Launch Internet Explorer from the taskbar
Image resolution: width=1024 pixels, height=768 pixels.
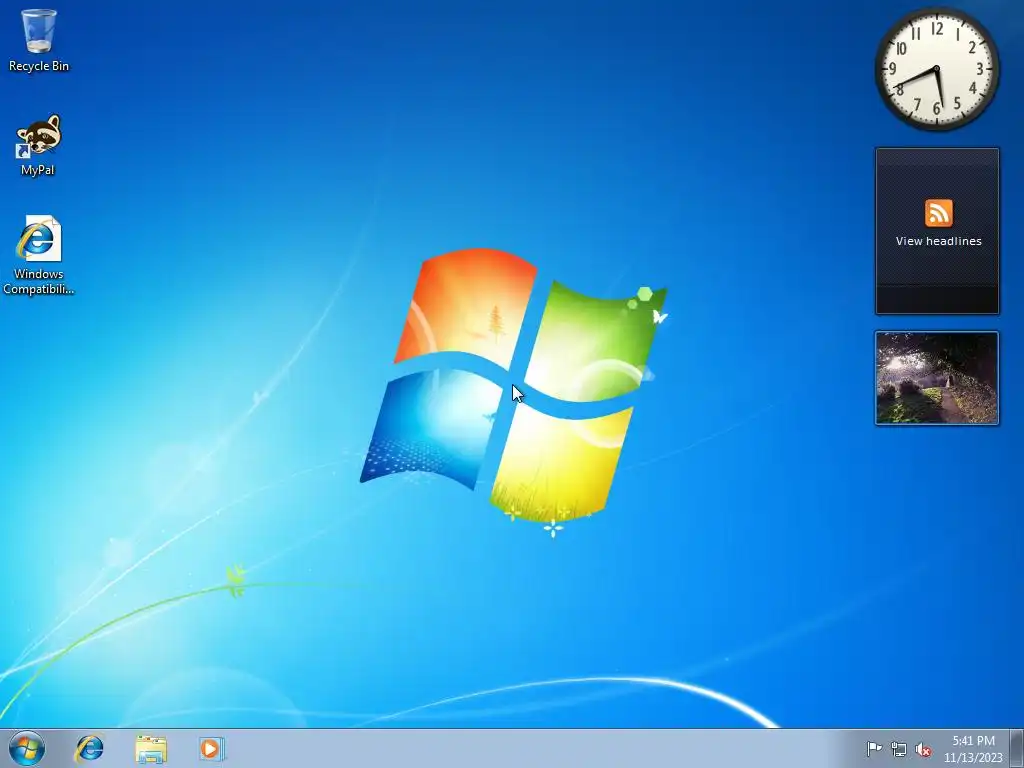point(89,748)
